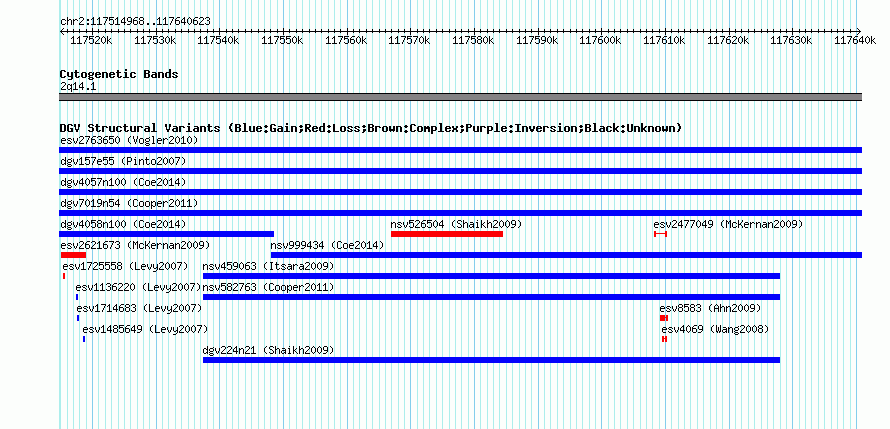Click the 117630k ruler position

[791, 41]
